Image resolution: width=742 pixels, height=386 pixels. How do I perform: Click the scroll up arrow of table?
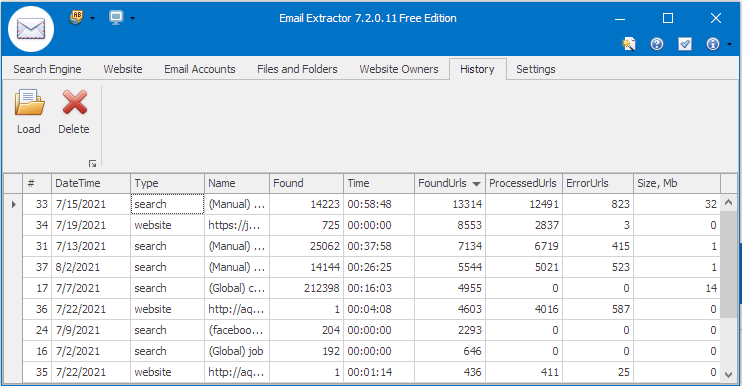point(729,202)
